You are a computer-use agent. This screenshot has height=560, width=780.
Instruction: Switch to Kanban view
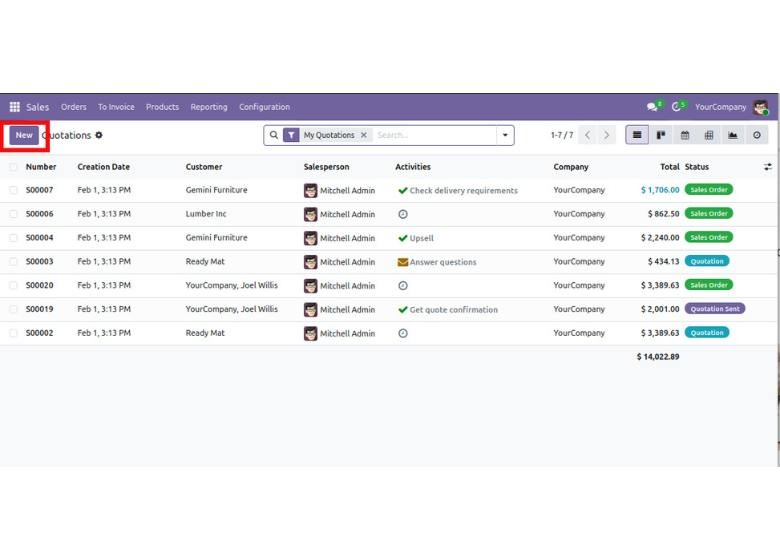click(661, 135)
